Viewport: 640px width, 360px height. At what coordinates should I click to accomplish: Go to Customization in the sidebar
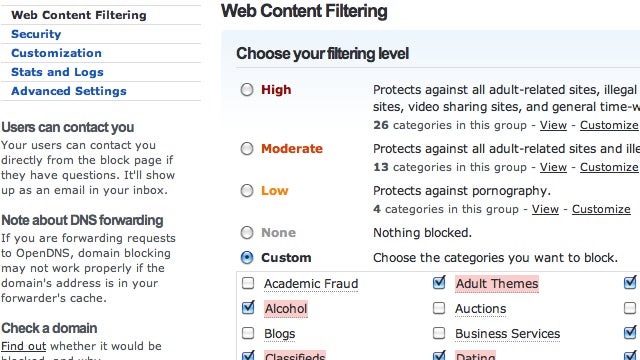tap(56, 53)
